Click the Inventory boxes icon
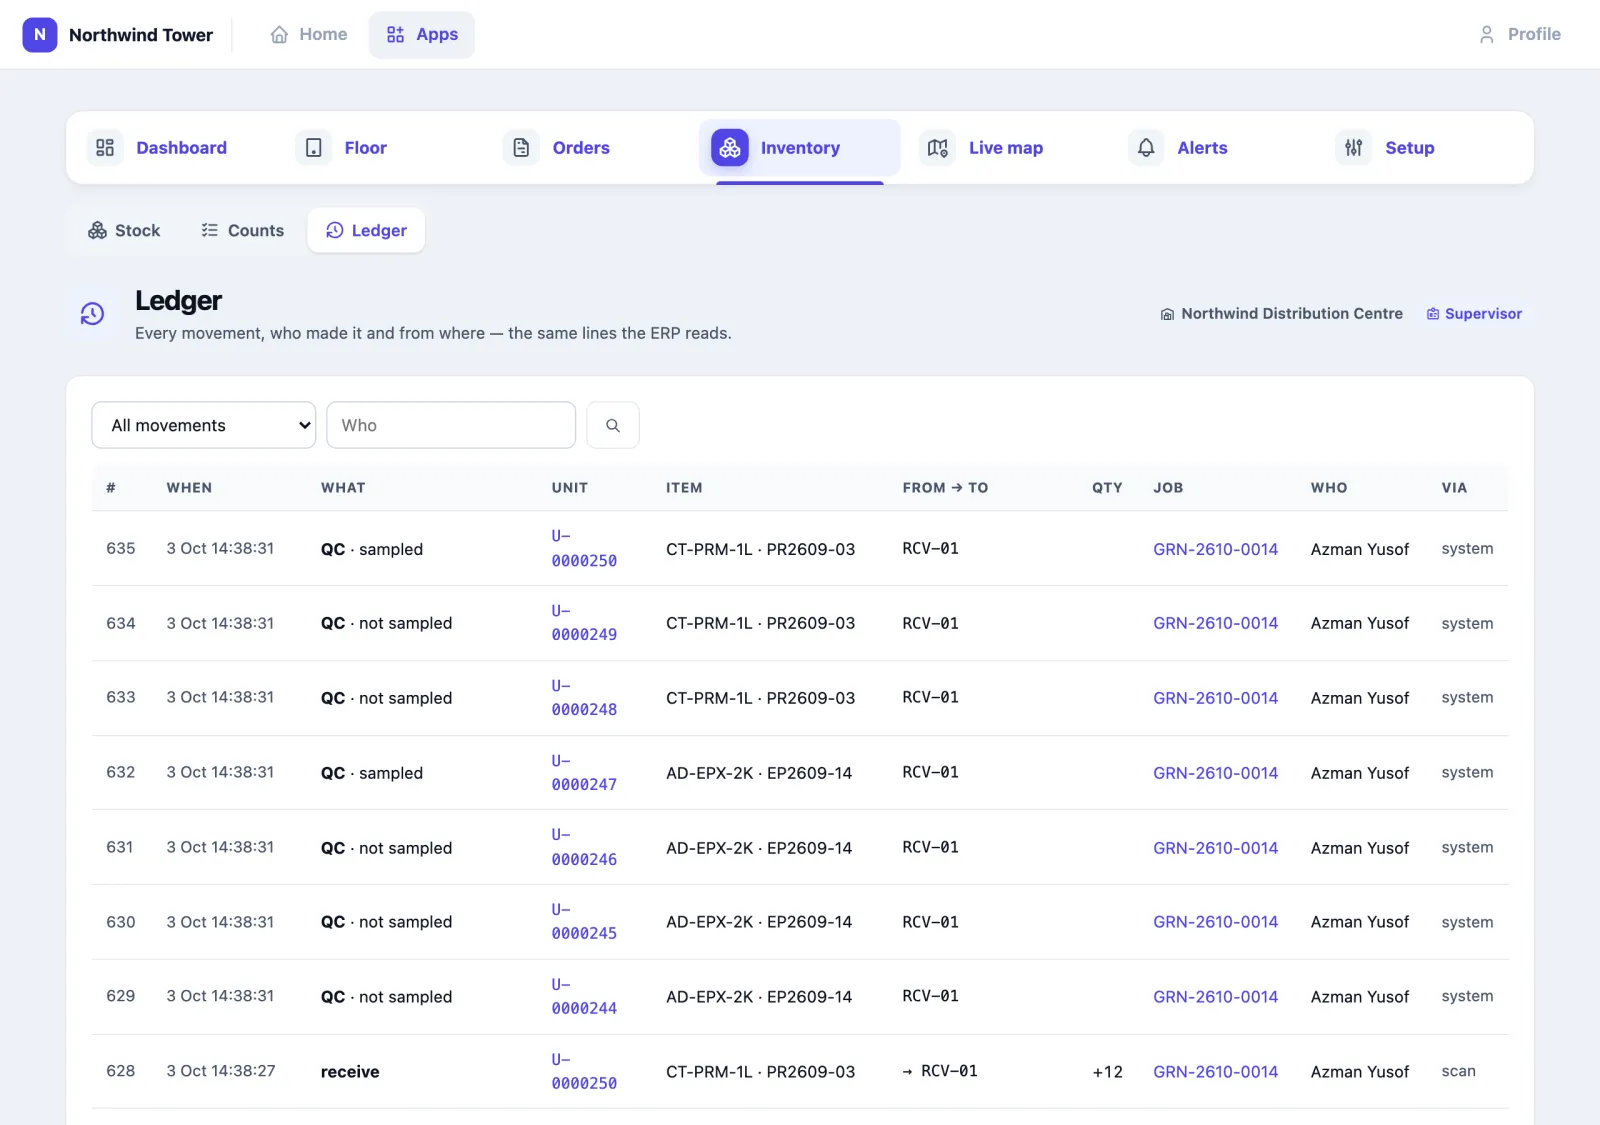 point(730,148)
